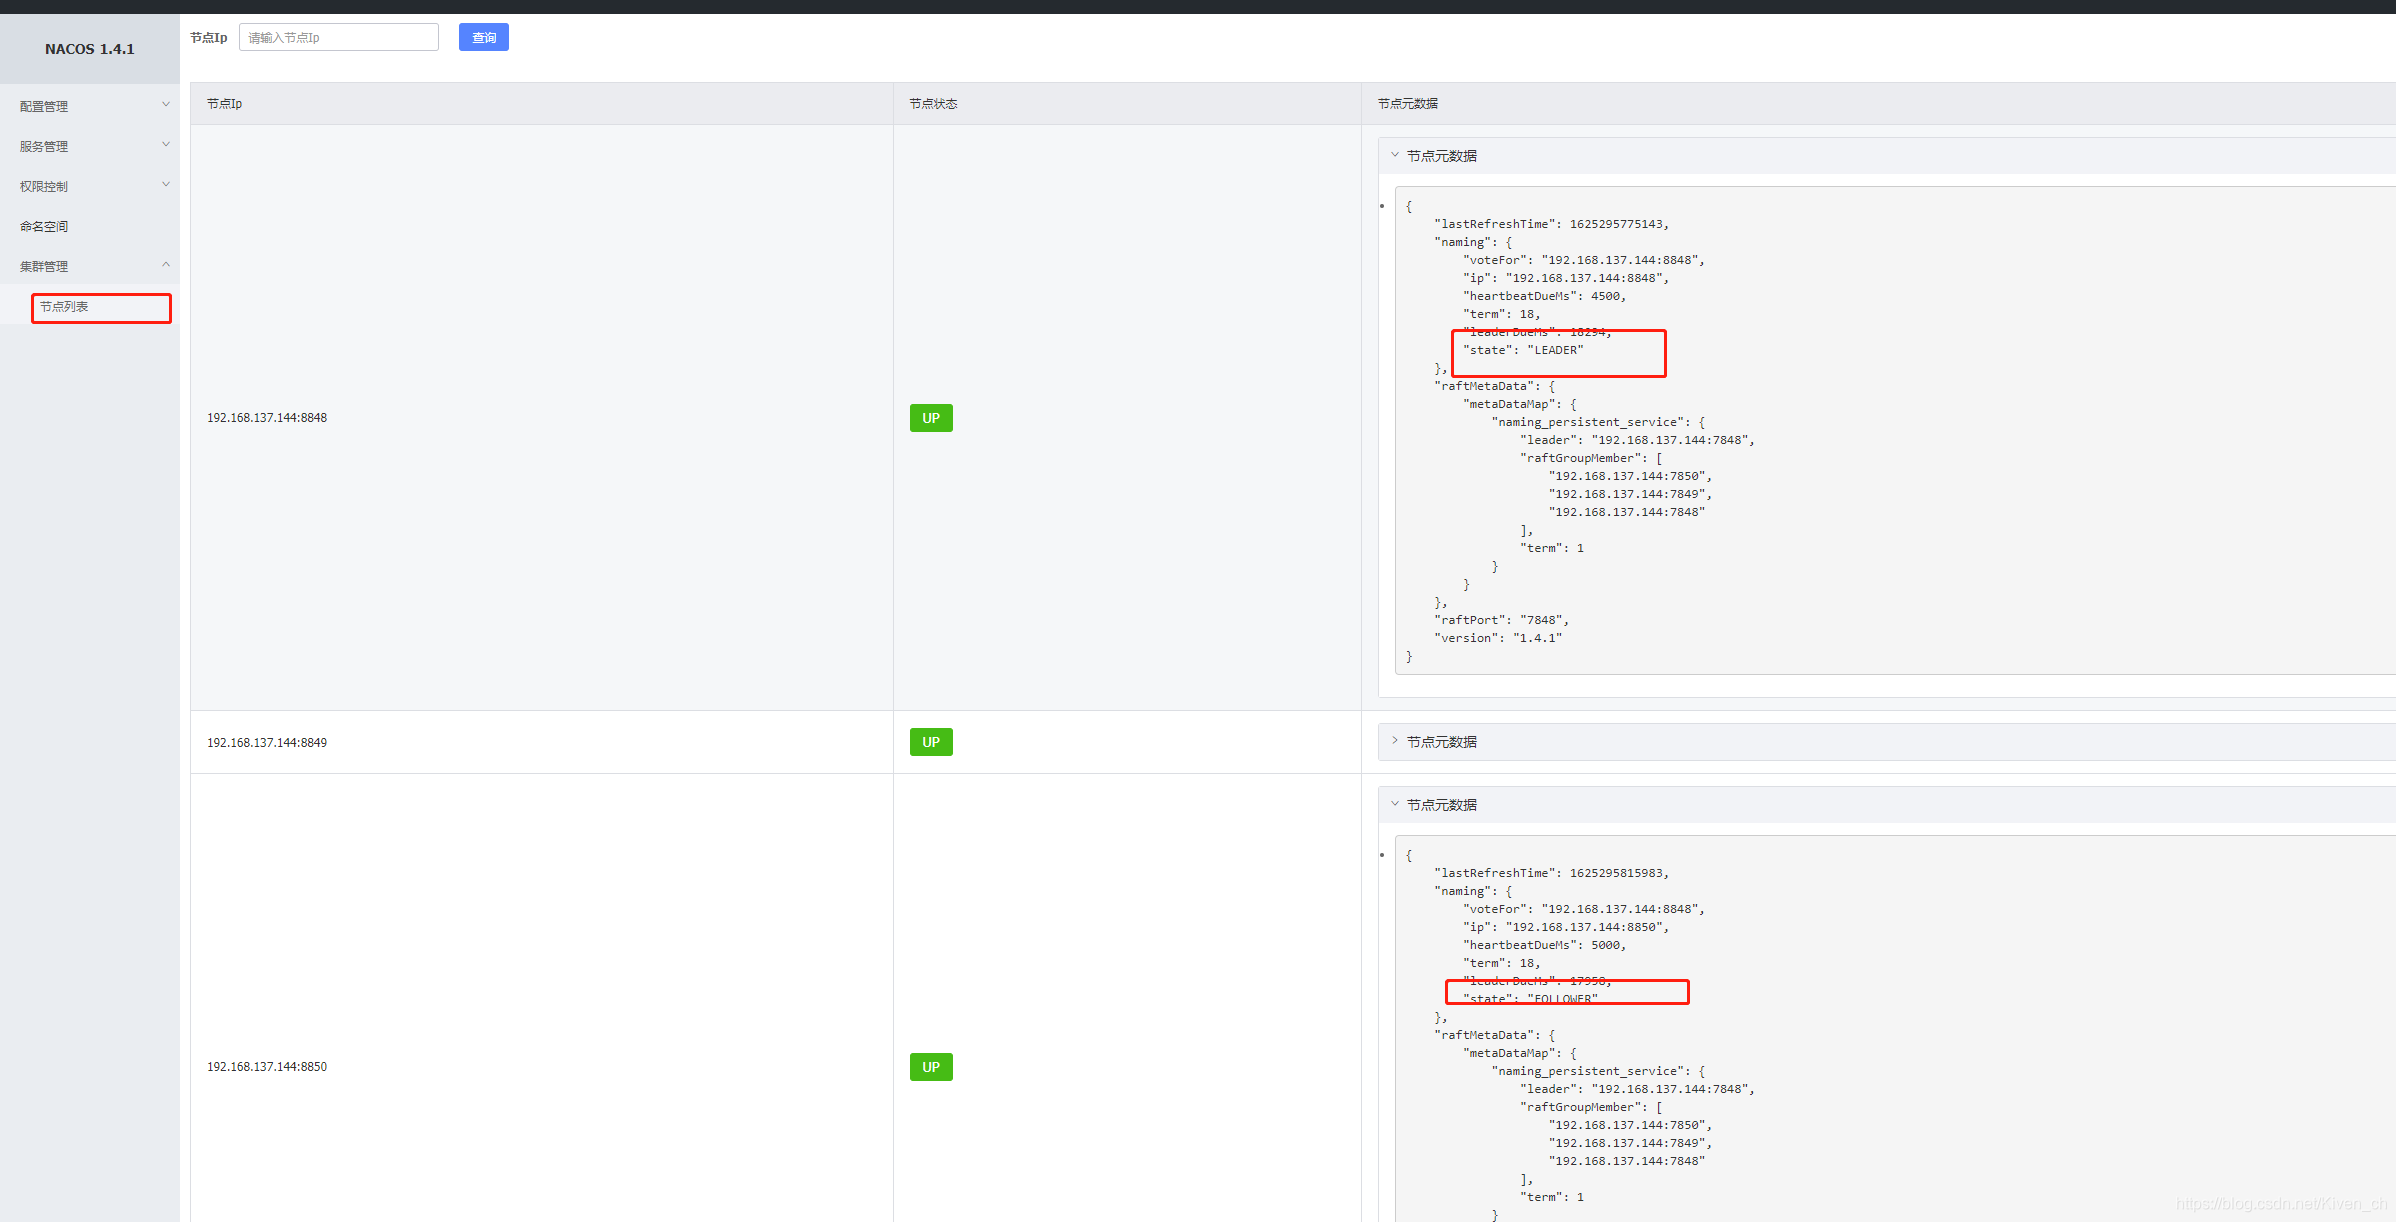This screenshot has height=1222, width=2396.
Task: Click UP status badge for node 8849
Action: (930, 742)
